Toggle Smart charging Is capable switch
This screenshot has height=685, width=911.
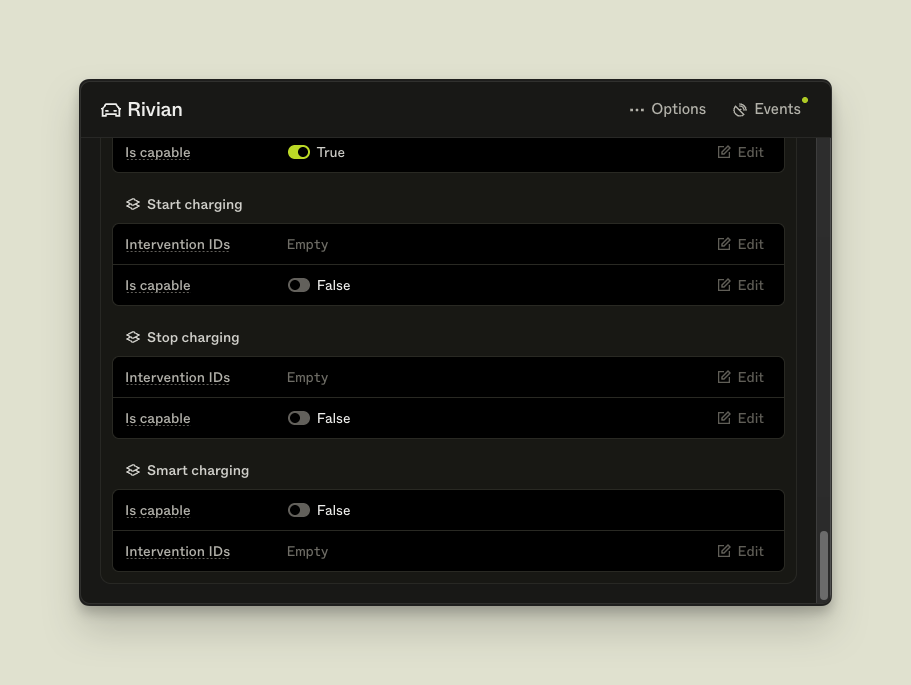coord(299,510)
